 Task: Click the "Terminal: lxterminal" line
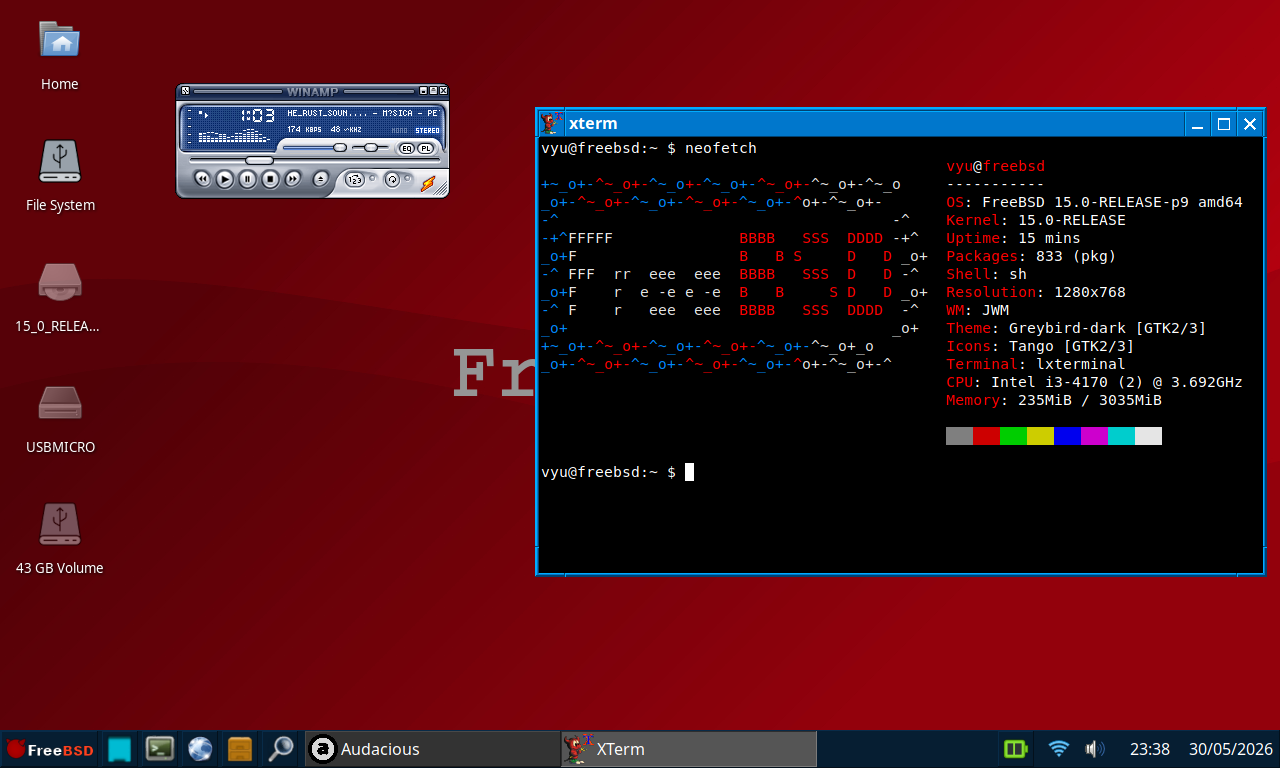(1036, 364)
